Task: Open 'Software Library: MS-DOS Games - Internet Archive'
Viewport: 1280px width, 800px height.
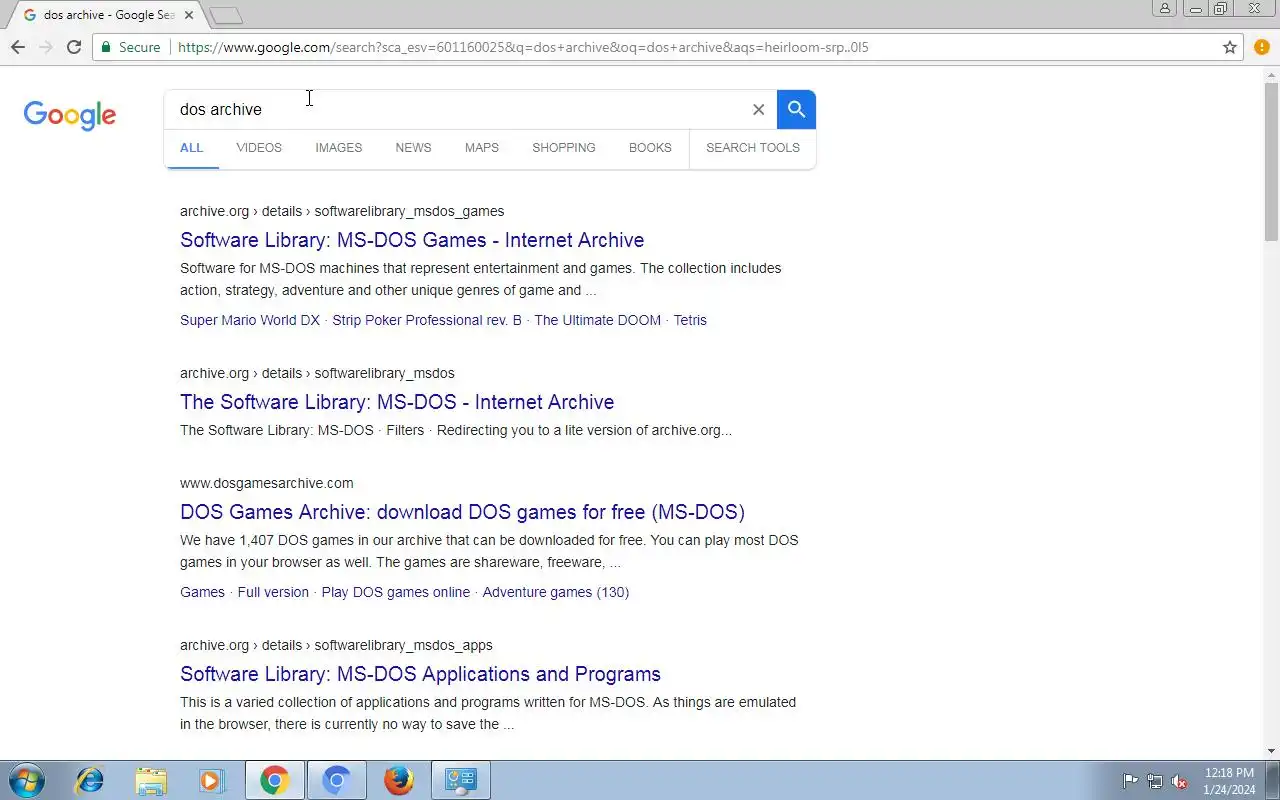Action: coord(412,240)
